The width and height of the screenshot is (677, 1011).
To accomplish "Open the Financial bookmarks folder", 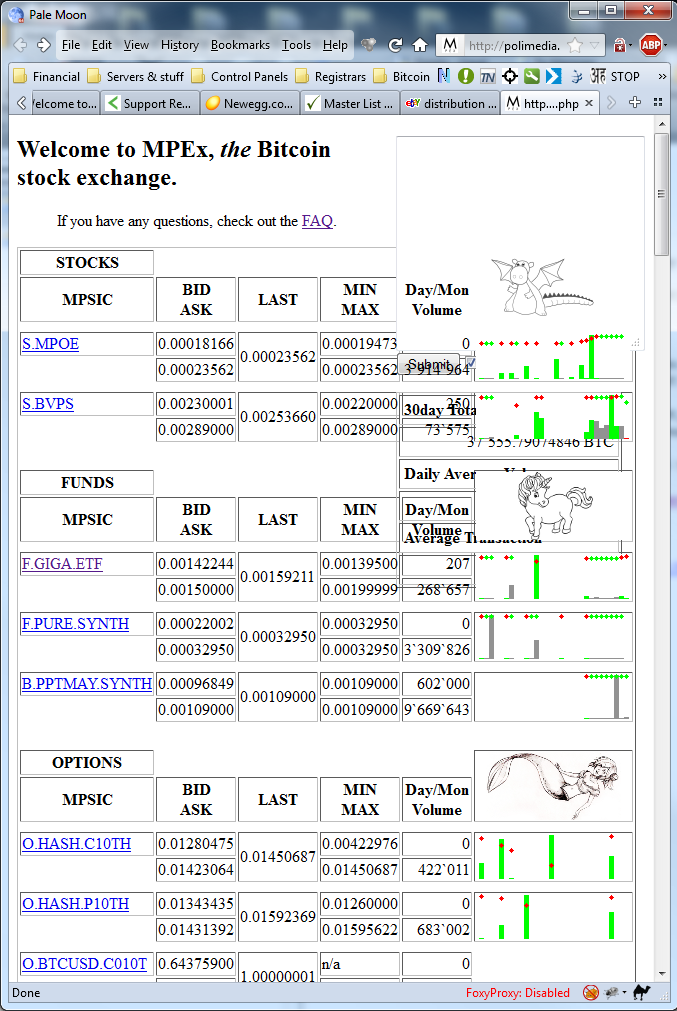I will point(46,77).
